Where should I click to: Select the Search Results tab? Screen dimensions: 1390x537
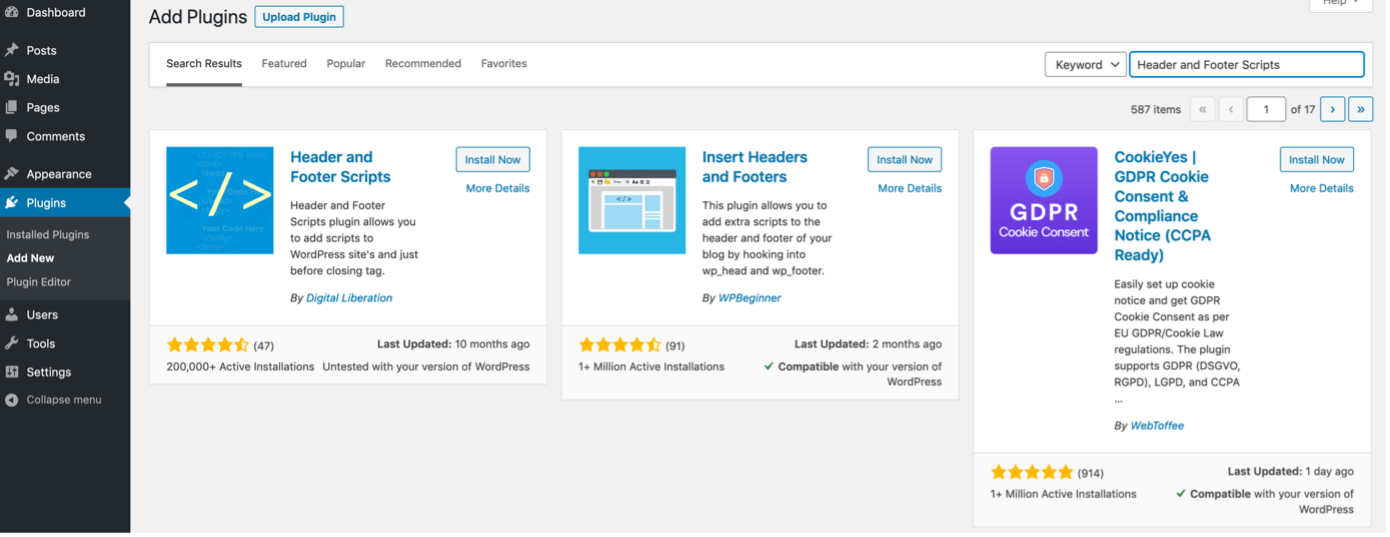[204, 64]
